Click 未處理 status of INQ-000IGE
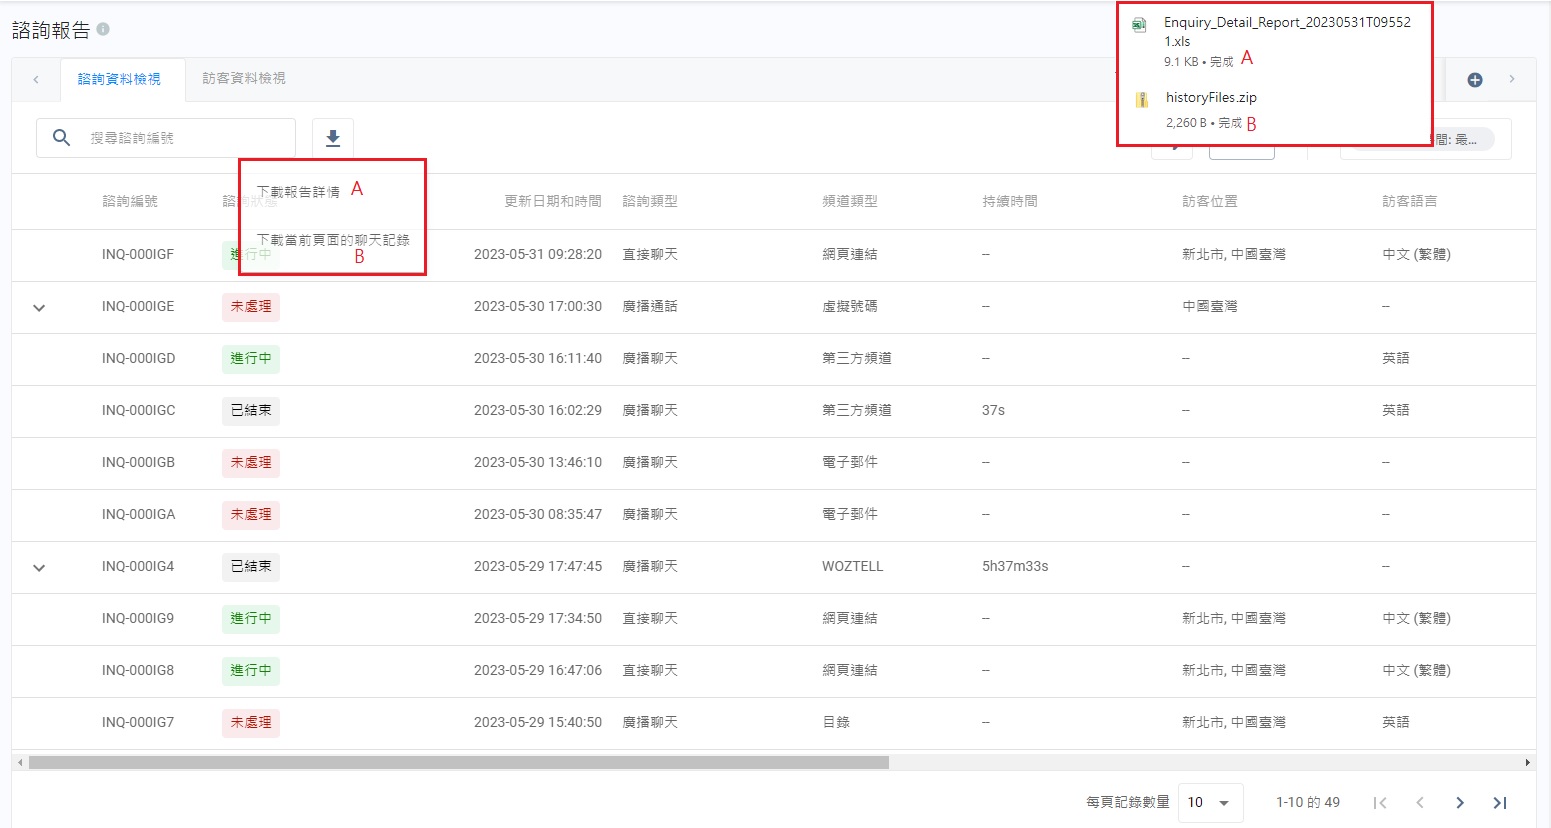The height and width of the screenshot is (828, 1551). 251,306
